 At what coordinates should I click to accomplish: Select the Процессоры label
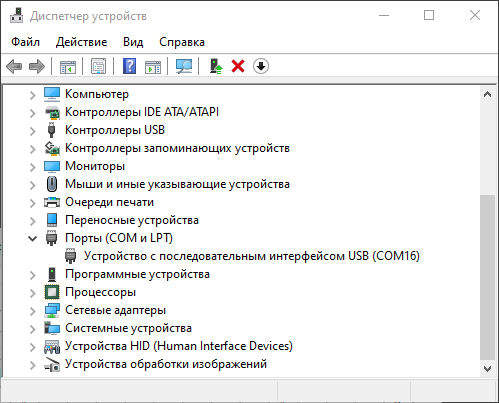click(100, 292)
